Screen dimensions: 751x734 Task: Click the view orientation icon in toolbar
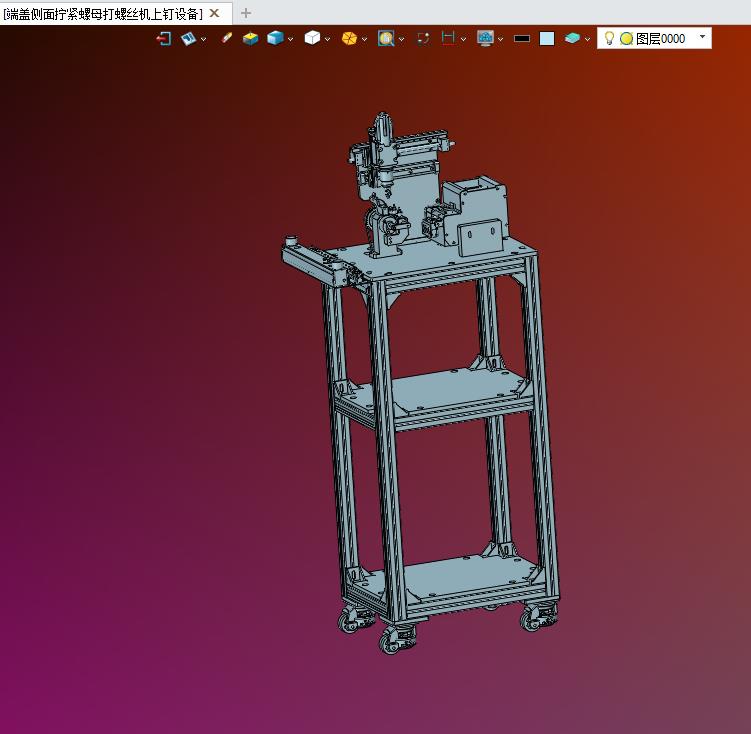pyautogui.click(x=188, y=38)
